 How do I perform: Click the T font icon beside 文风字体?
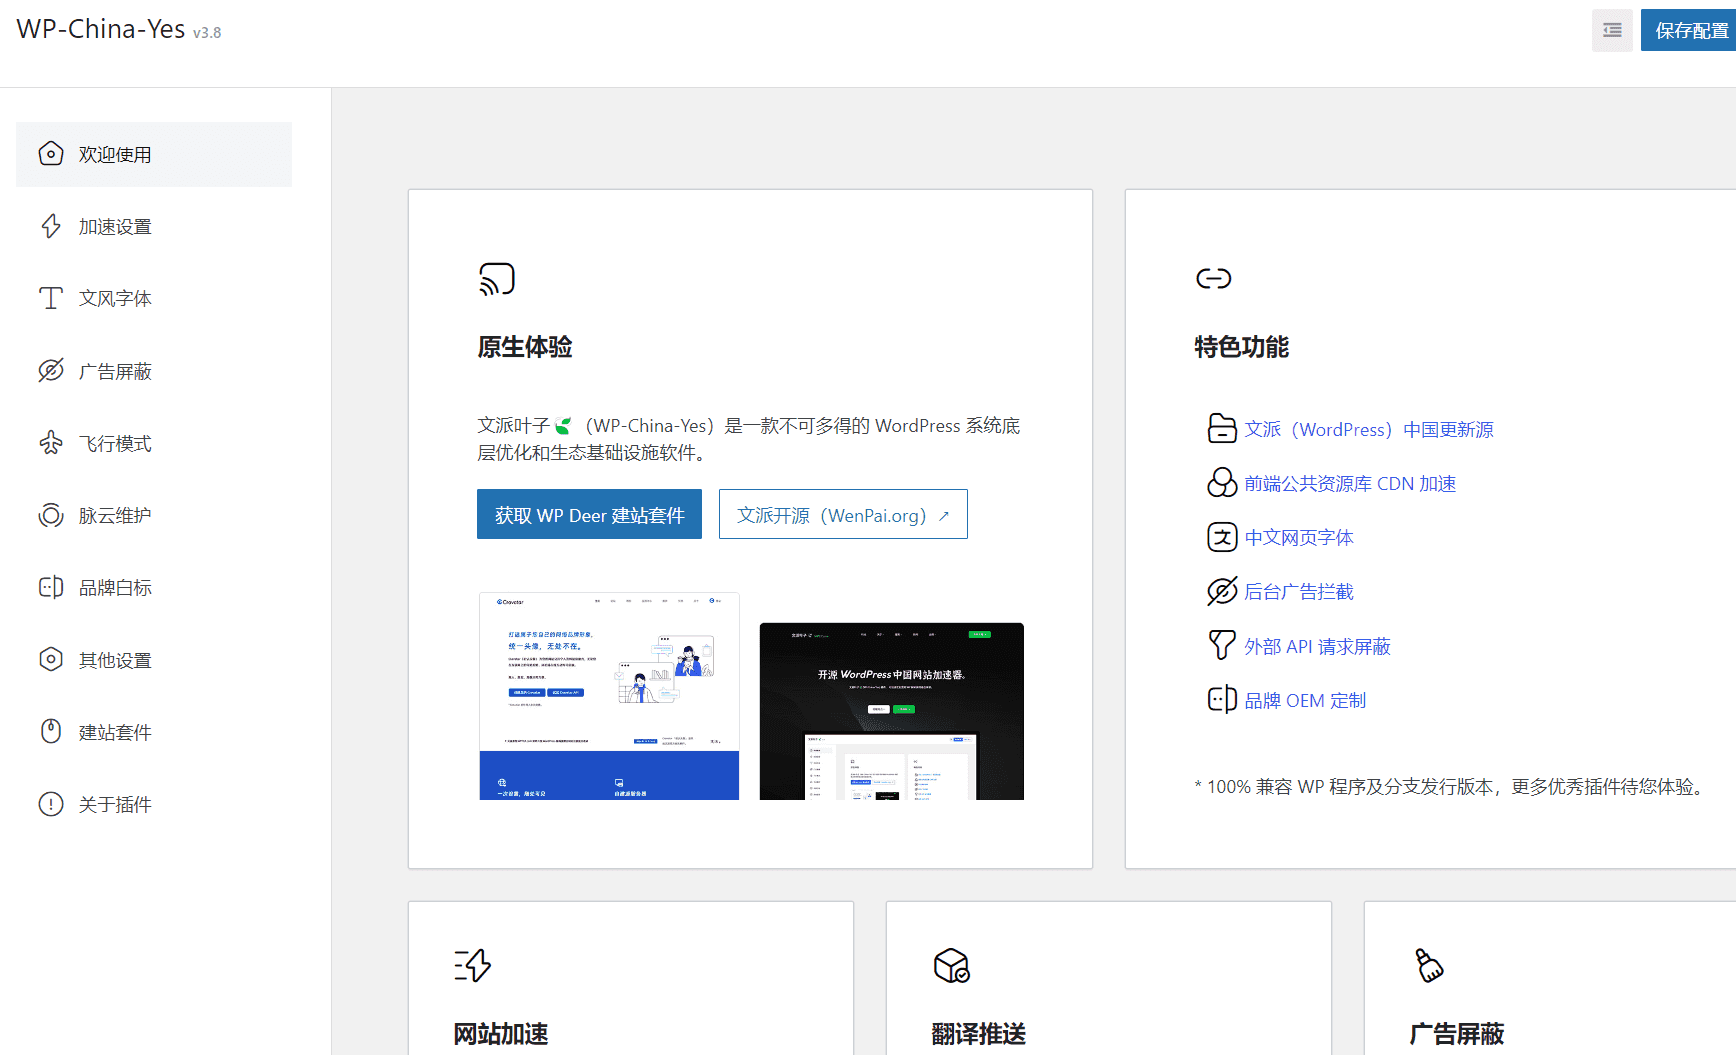51,298
